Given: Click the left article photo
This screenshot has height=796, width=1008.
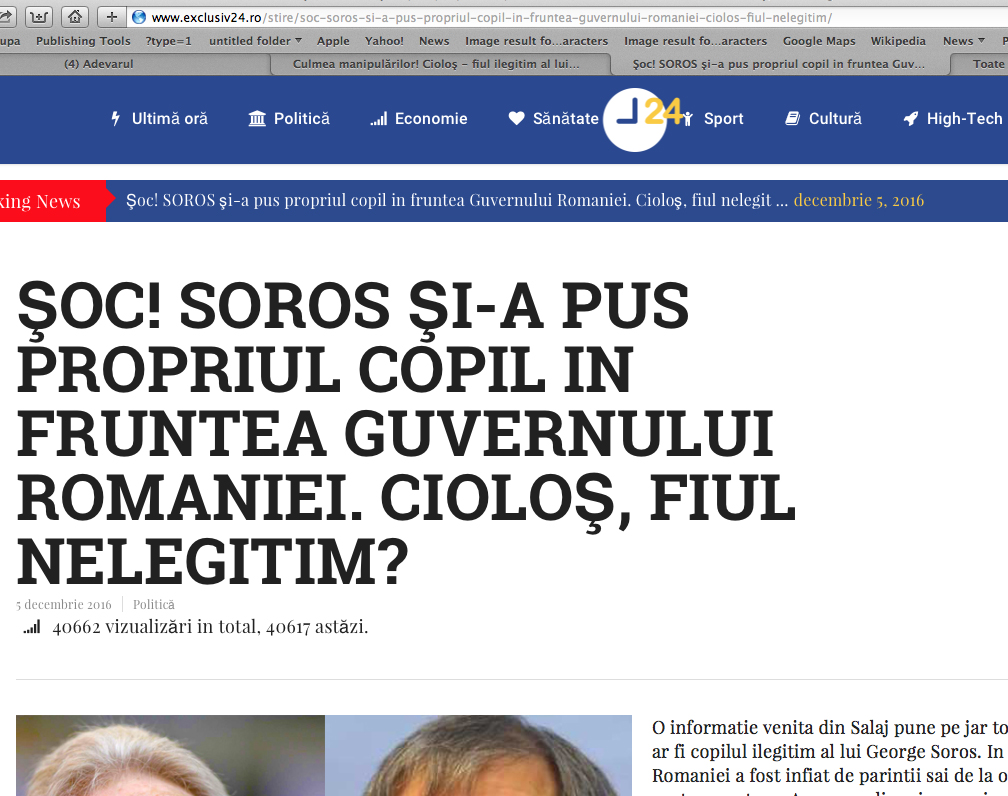Looking at the screenshot, I should (x=170, y=755).
